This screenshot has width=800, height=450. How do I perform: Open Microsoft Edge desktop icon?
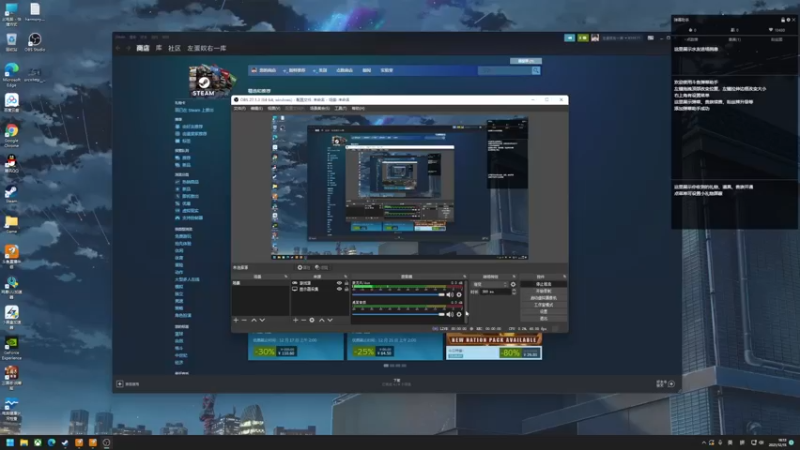tap(11, 74)
